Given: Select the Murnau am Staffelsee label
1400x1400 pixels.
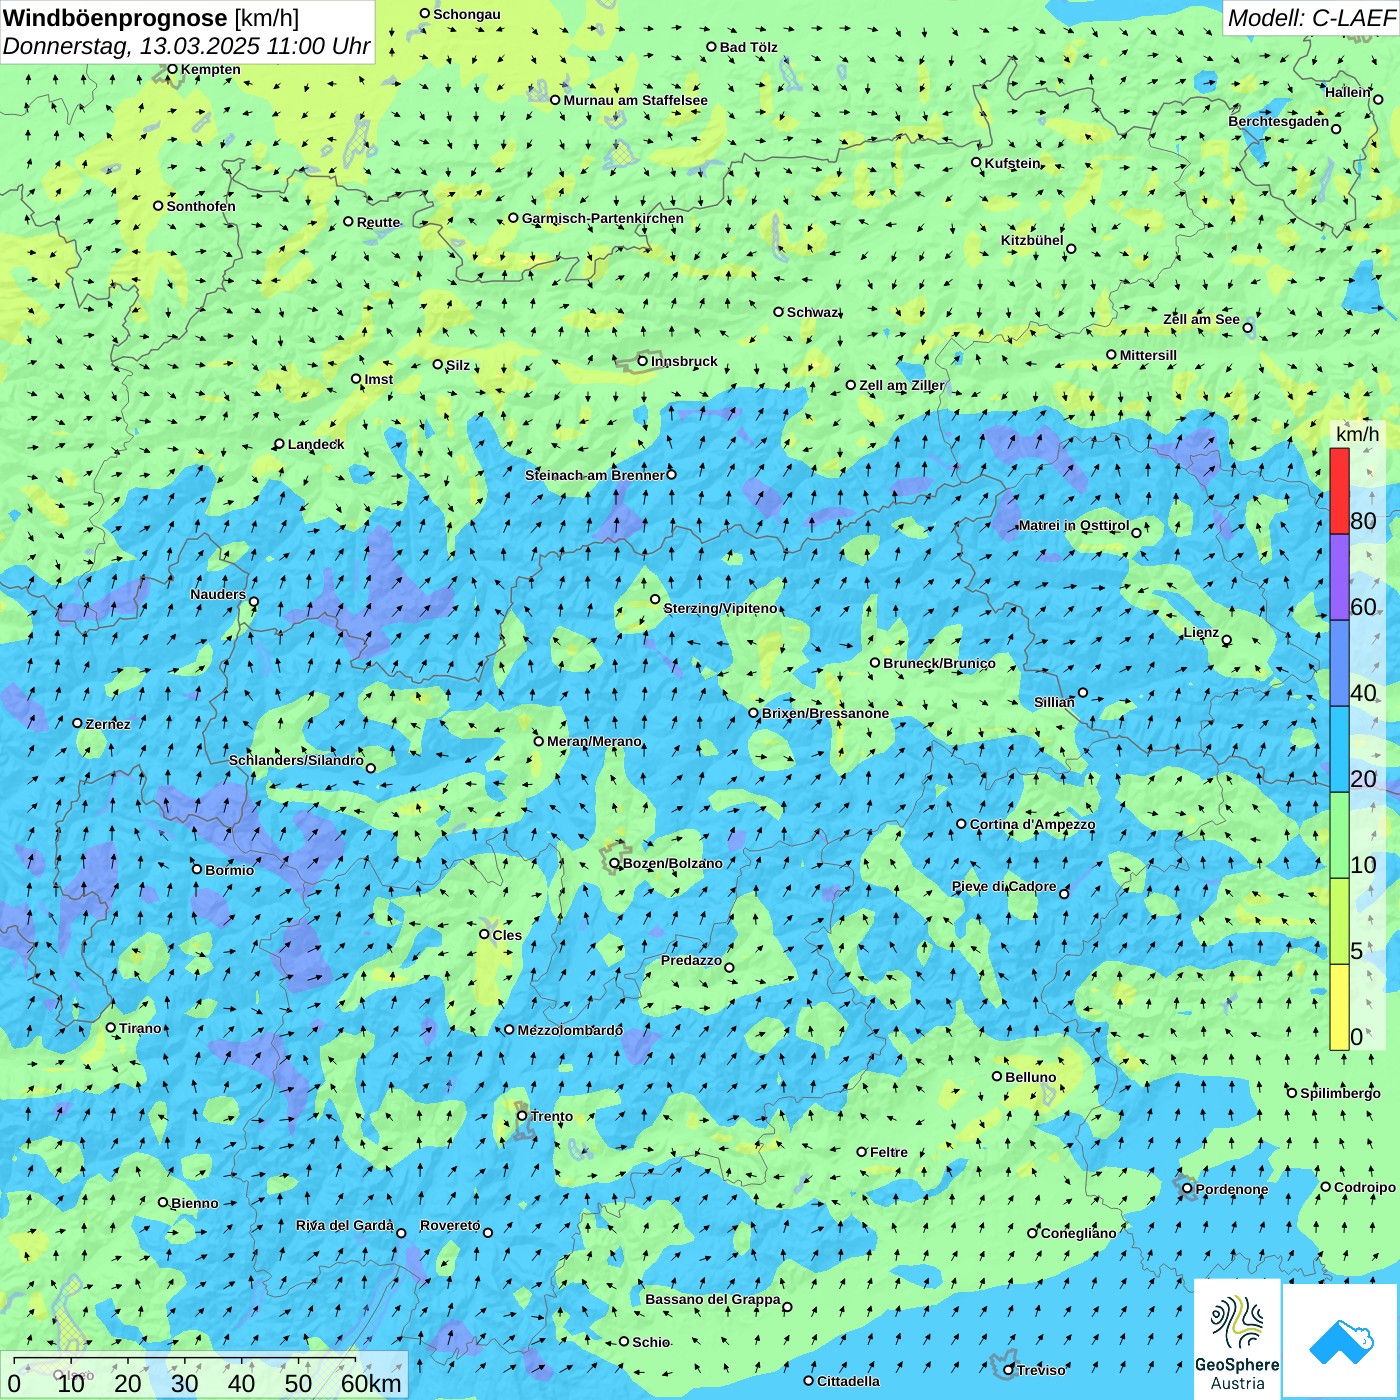Looking at the screenshot, I should pyautogui.click(x=635, y=100).
